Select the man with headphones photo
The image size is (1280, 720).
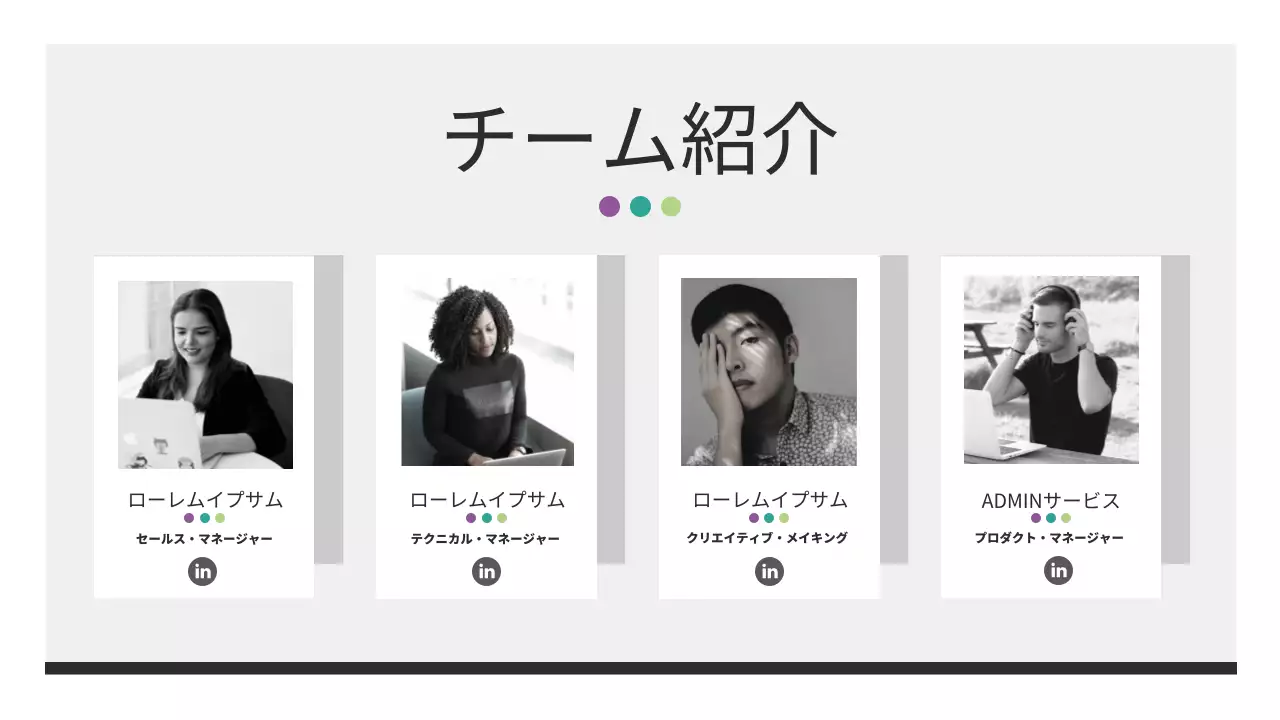pos(1051,370)
